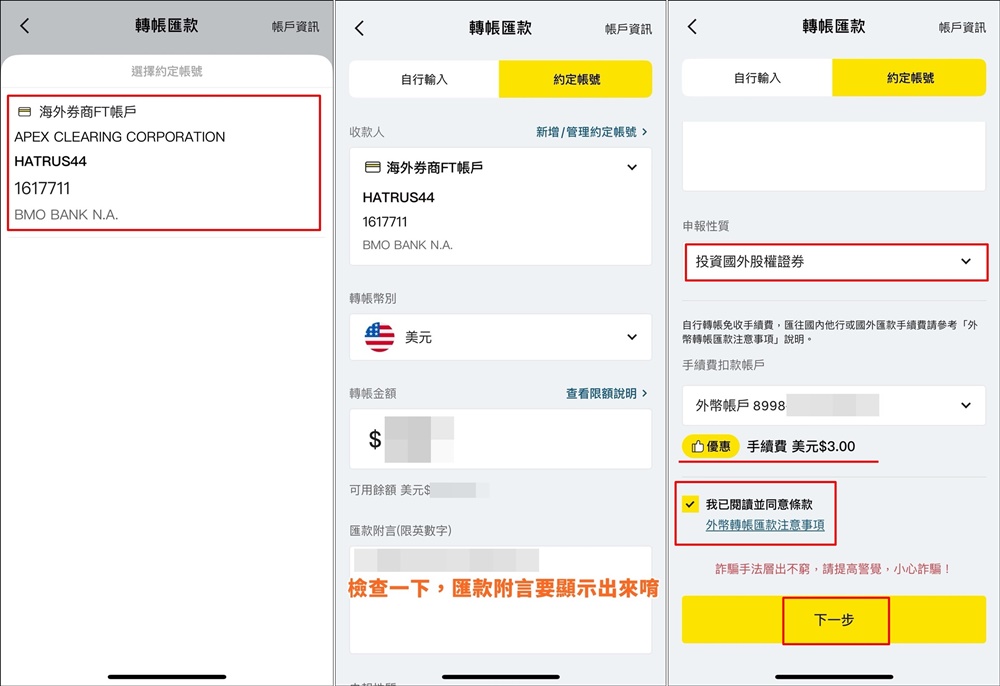Tap back arrow on the middle screen
Viewport: 1000px width, 686px height.
coord(359,28)
